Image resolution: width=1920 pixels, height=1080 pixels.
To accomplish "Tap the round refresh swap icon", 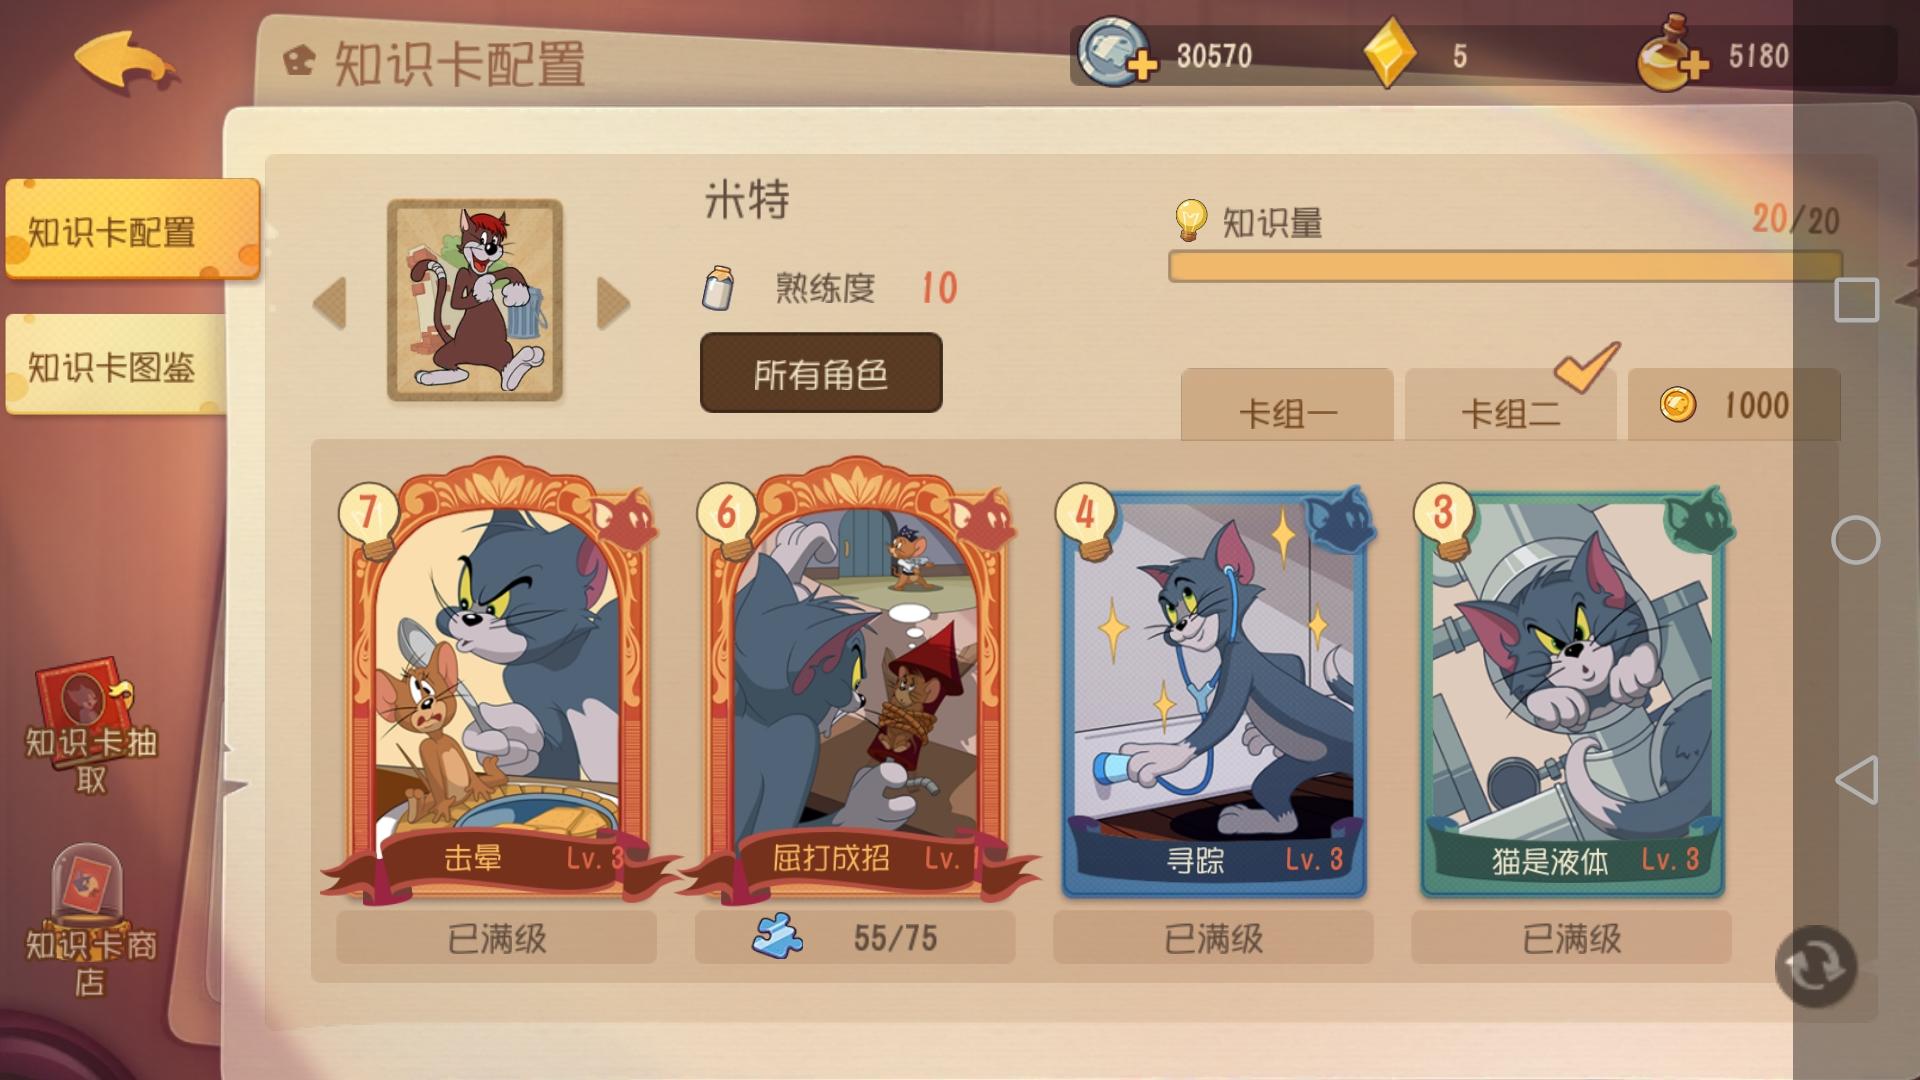I will (x=1815, y=966).
